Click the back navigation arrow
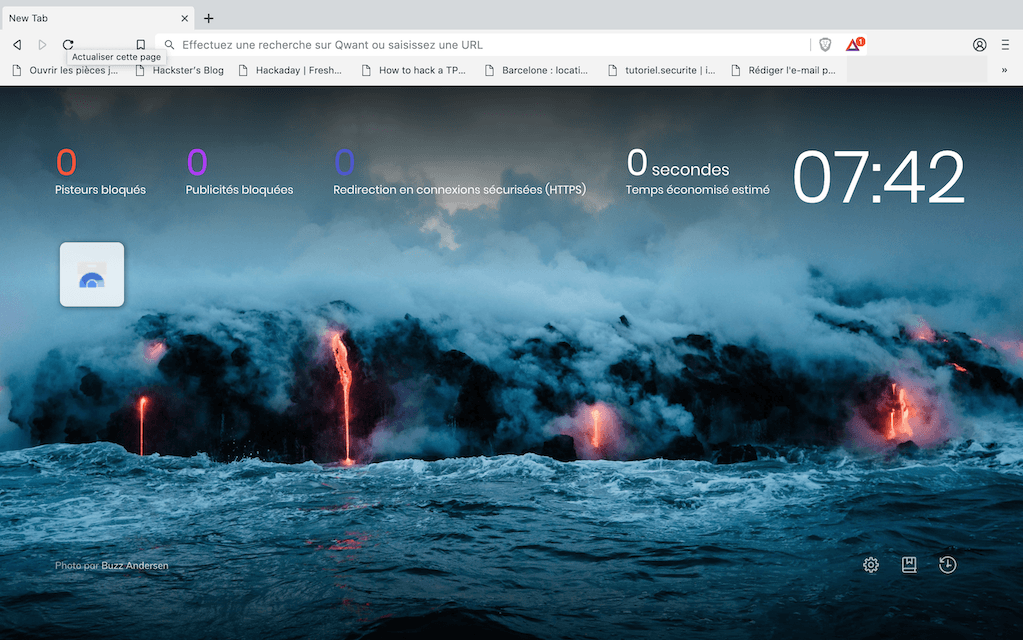This screenshot has width=1023, height=640. (x=17, y=45)
